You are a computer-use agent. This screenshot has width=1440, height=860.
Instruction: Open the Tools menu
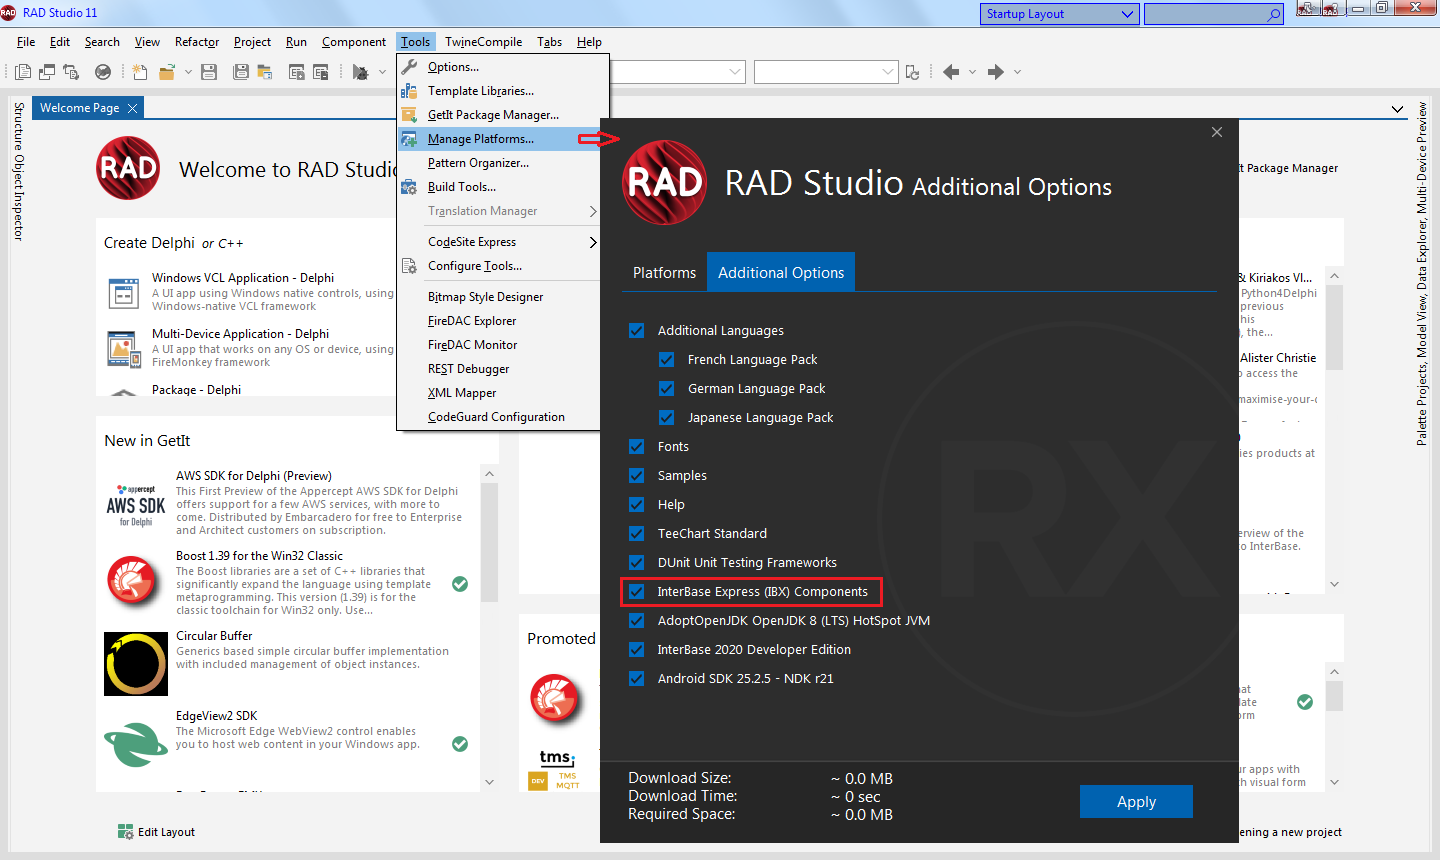tap(415, 42)
